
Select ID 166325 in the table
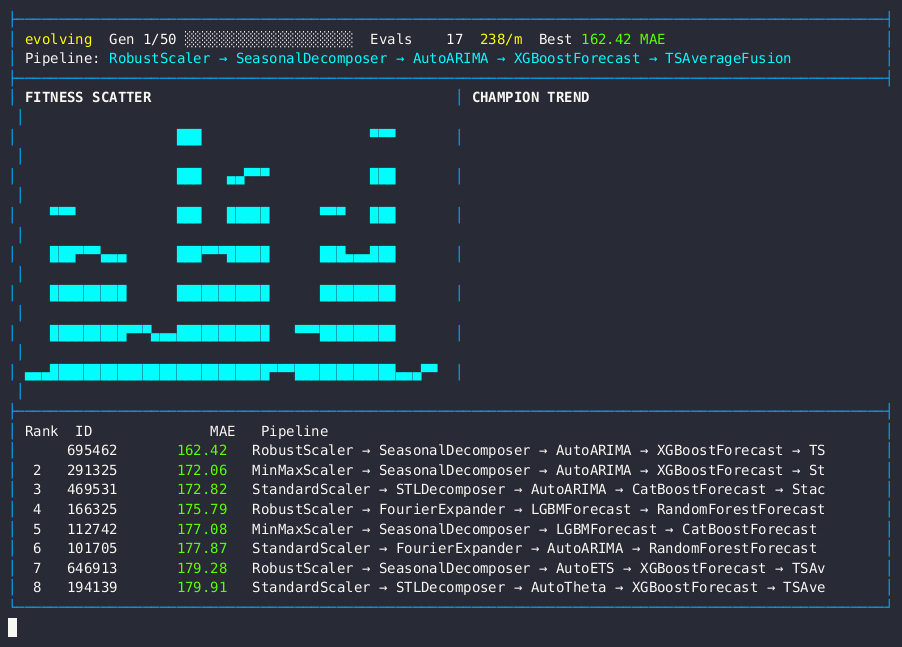point(92,510)
